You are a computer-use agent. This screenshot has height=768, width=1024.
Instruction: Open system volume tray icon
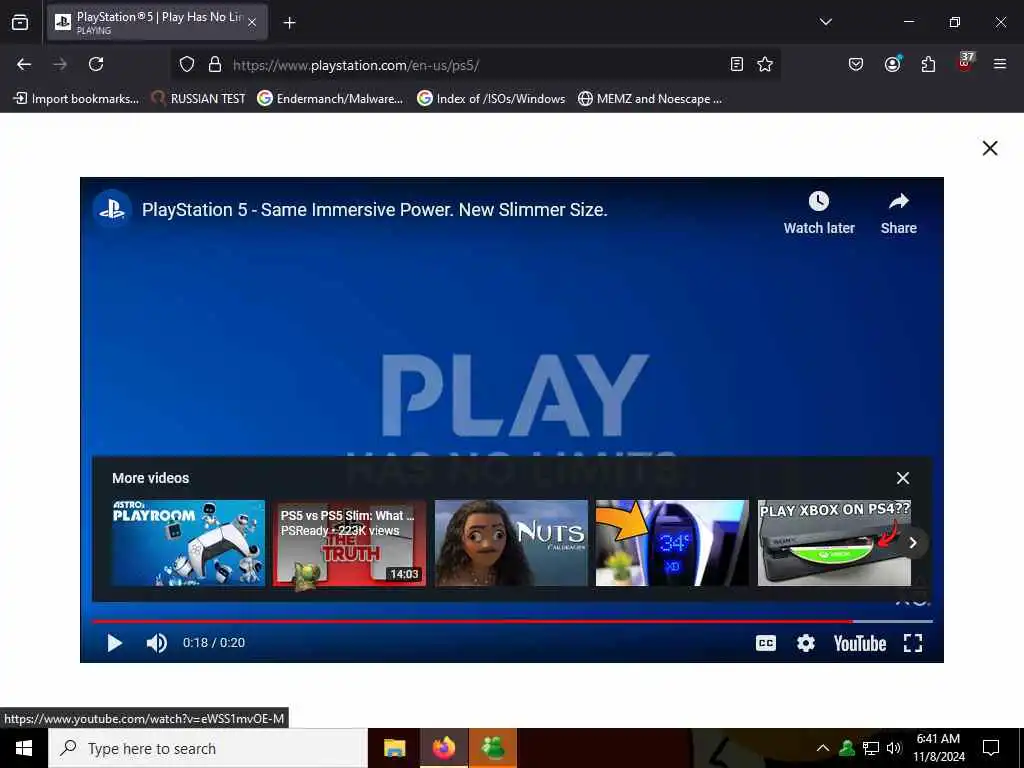(x=894, y=748)
